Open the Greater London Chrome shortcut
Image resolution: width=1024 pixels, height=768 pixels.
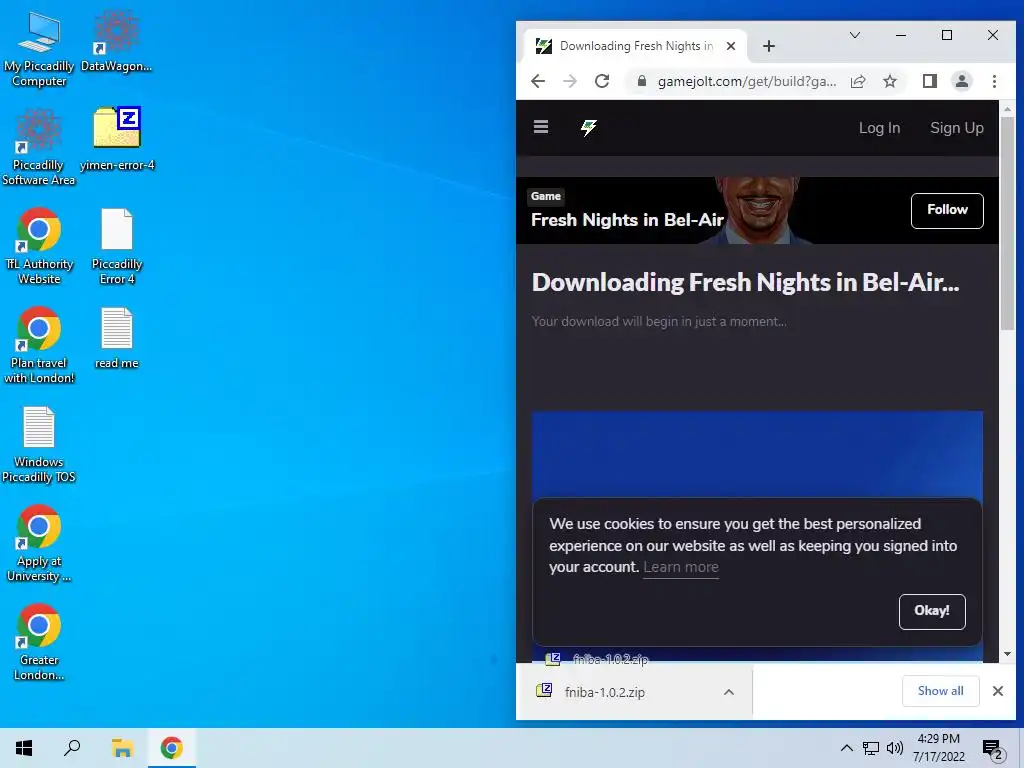39,643
